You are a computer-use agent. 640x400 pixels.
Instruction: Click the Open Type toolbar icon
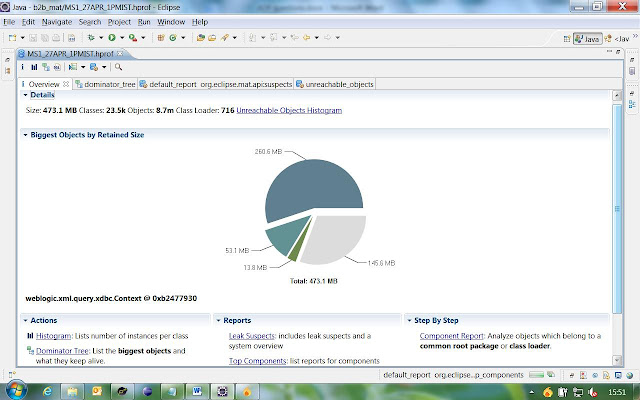pyautogui.click(x=200, y=38)
